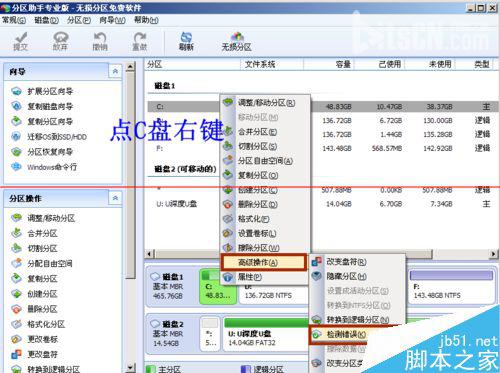Click the partition list horizontal scrollbar right arrow
Viewport: 500px width, 373px height.
point(493,254)
